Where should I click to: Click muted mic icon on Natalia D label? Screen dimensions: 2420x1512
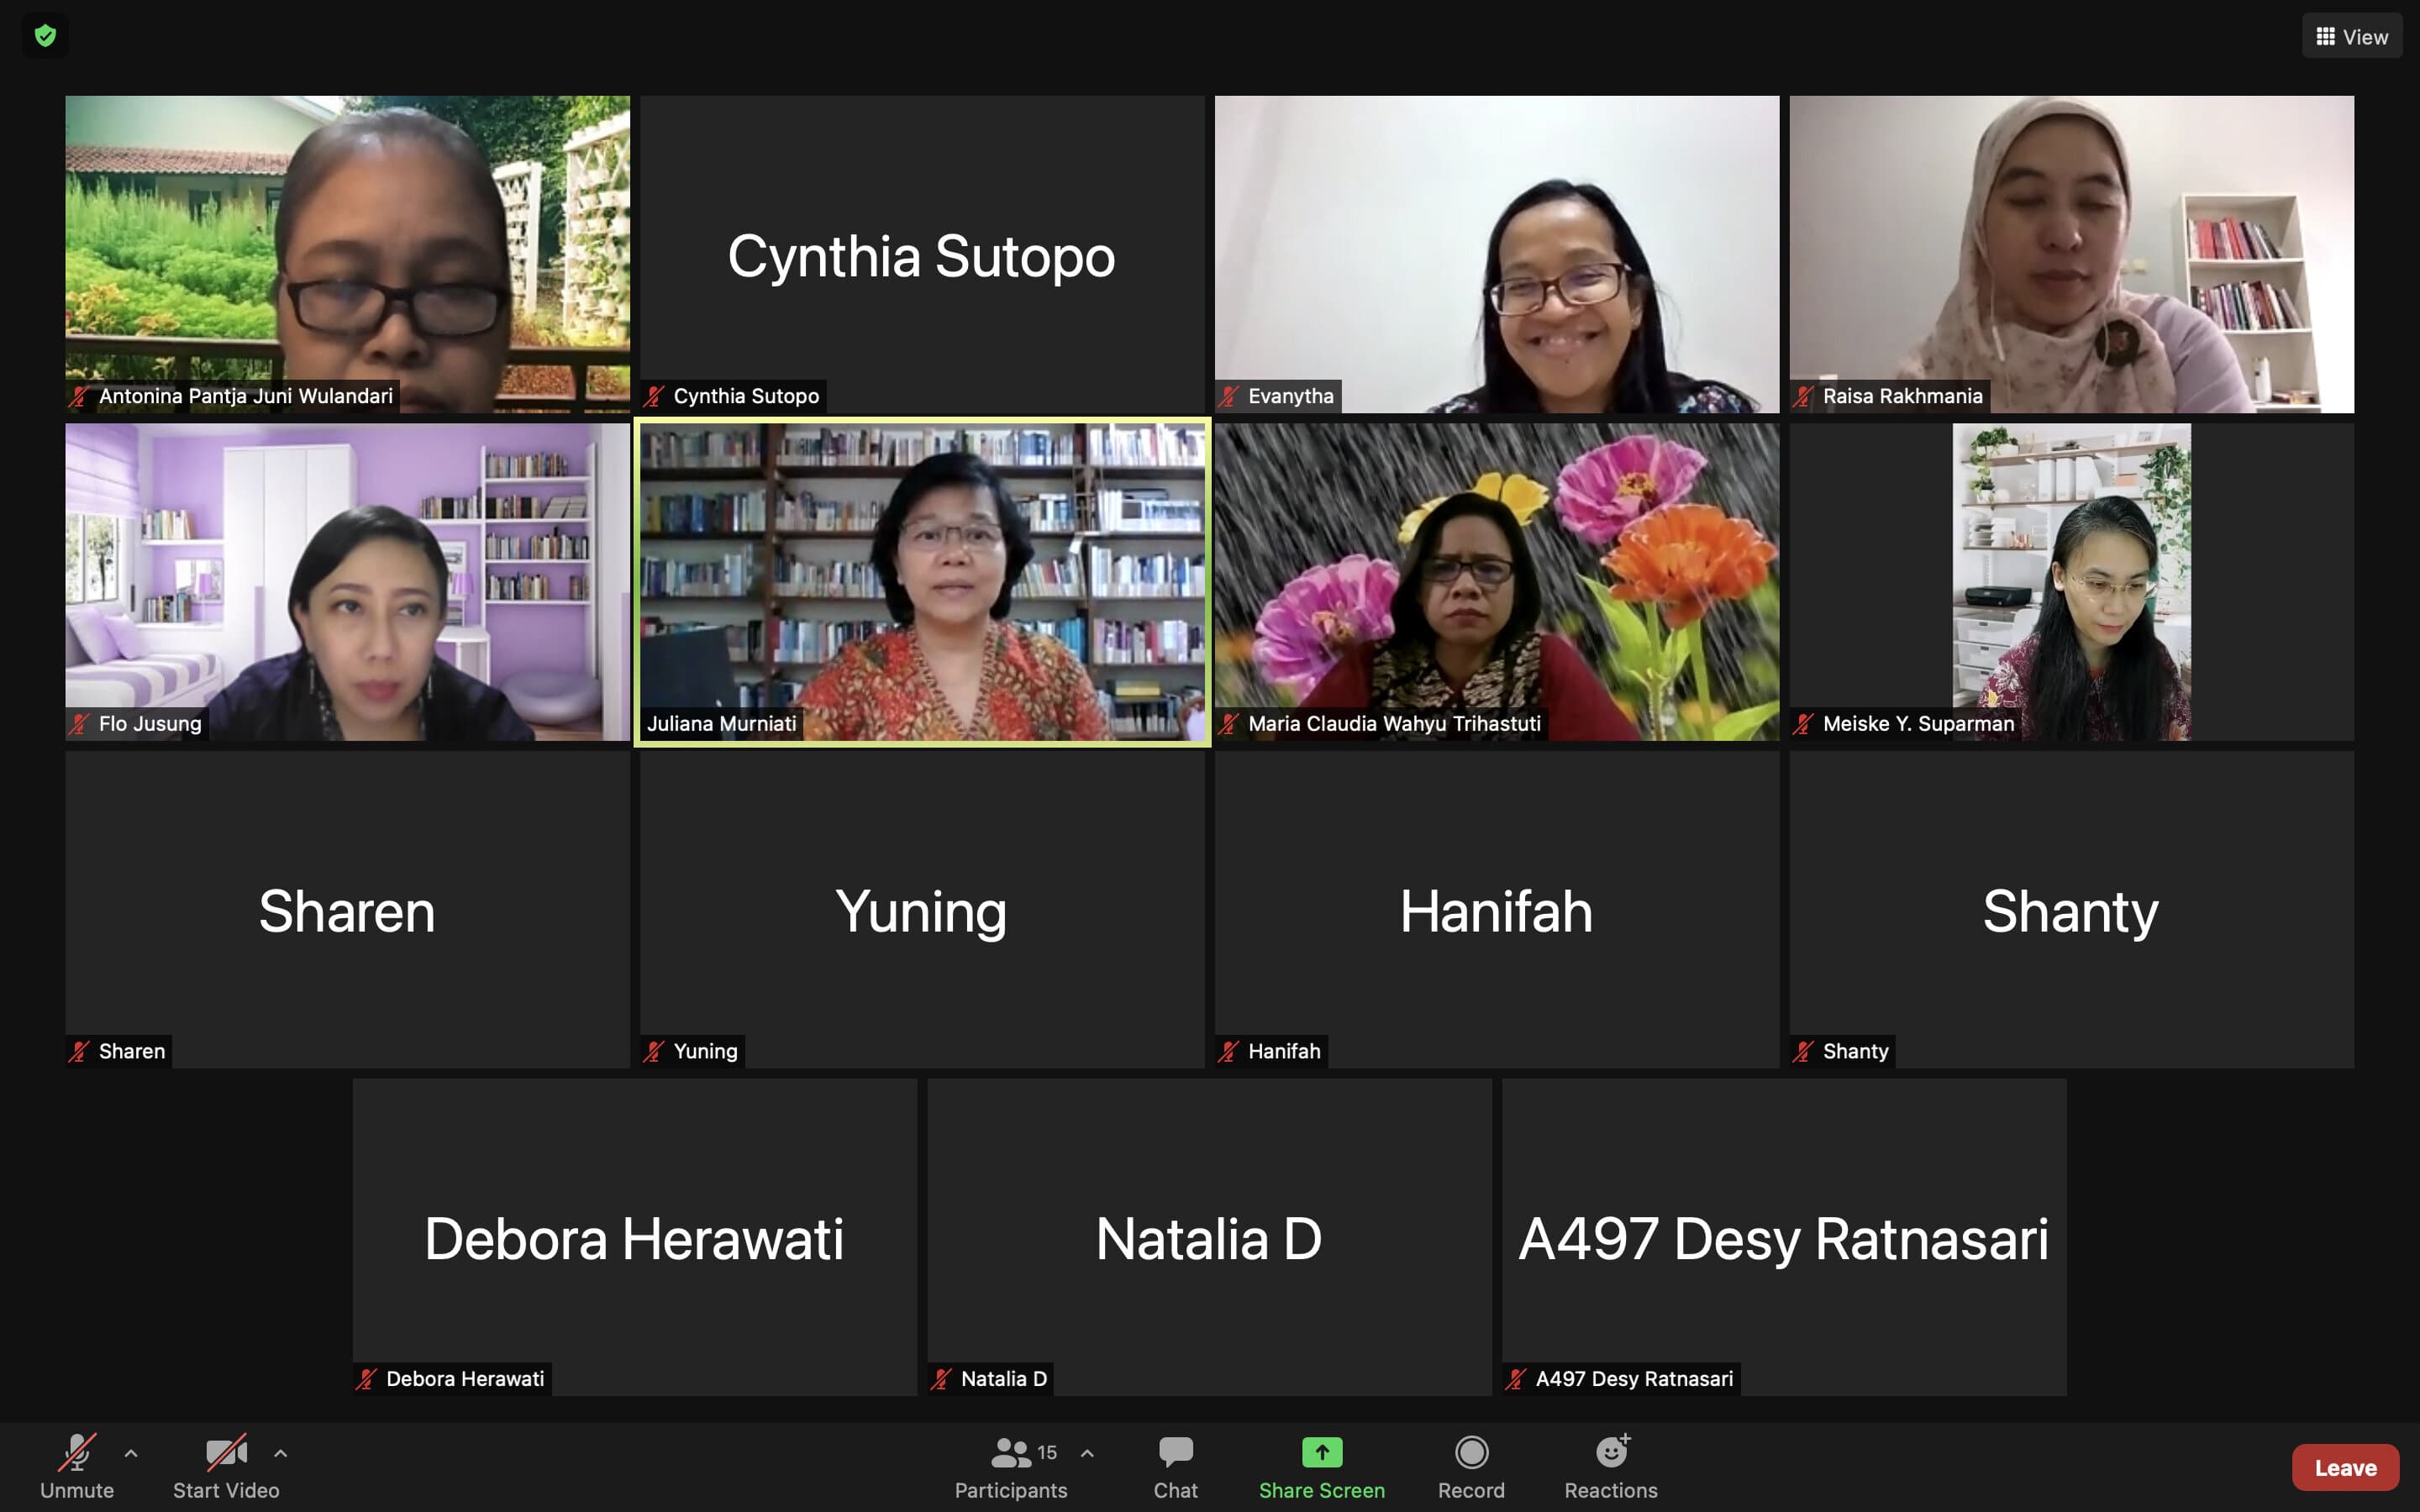click(942, 1379)
